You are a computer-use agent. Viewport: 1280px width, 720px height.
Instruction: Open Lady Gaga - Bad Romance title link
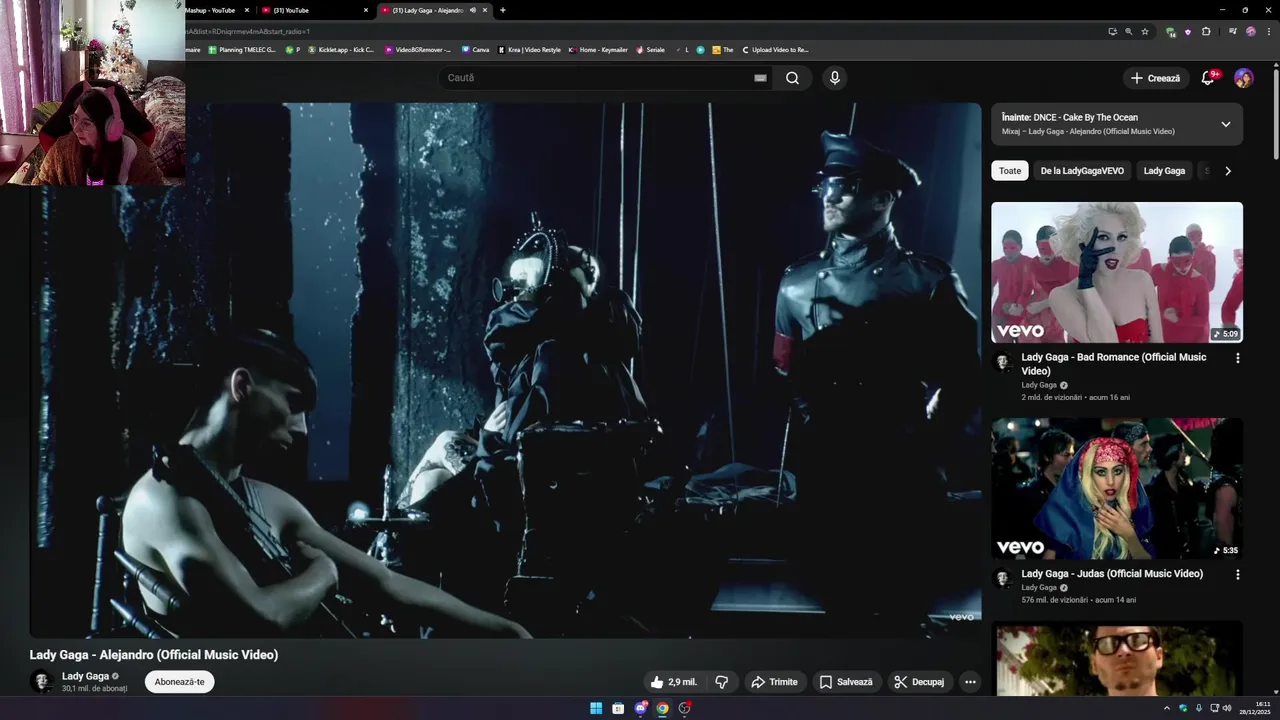pyautogui.click(x=1114, y=364)
